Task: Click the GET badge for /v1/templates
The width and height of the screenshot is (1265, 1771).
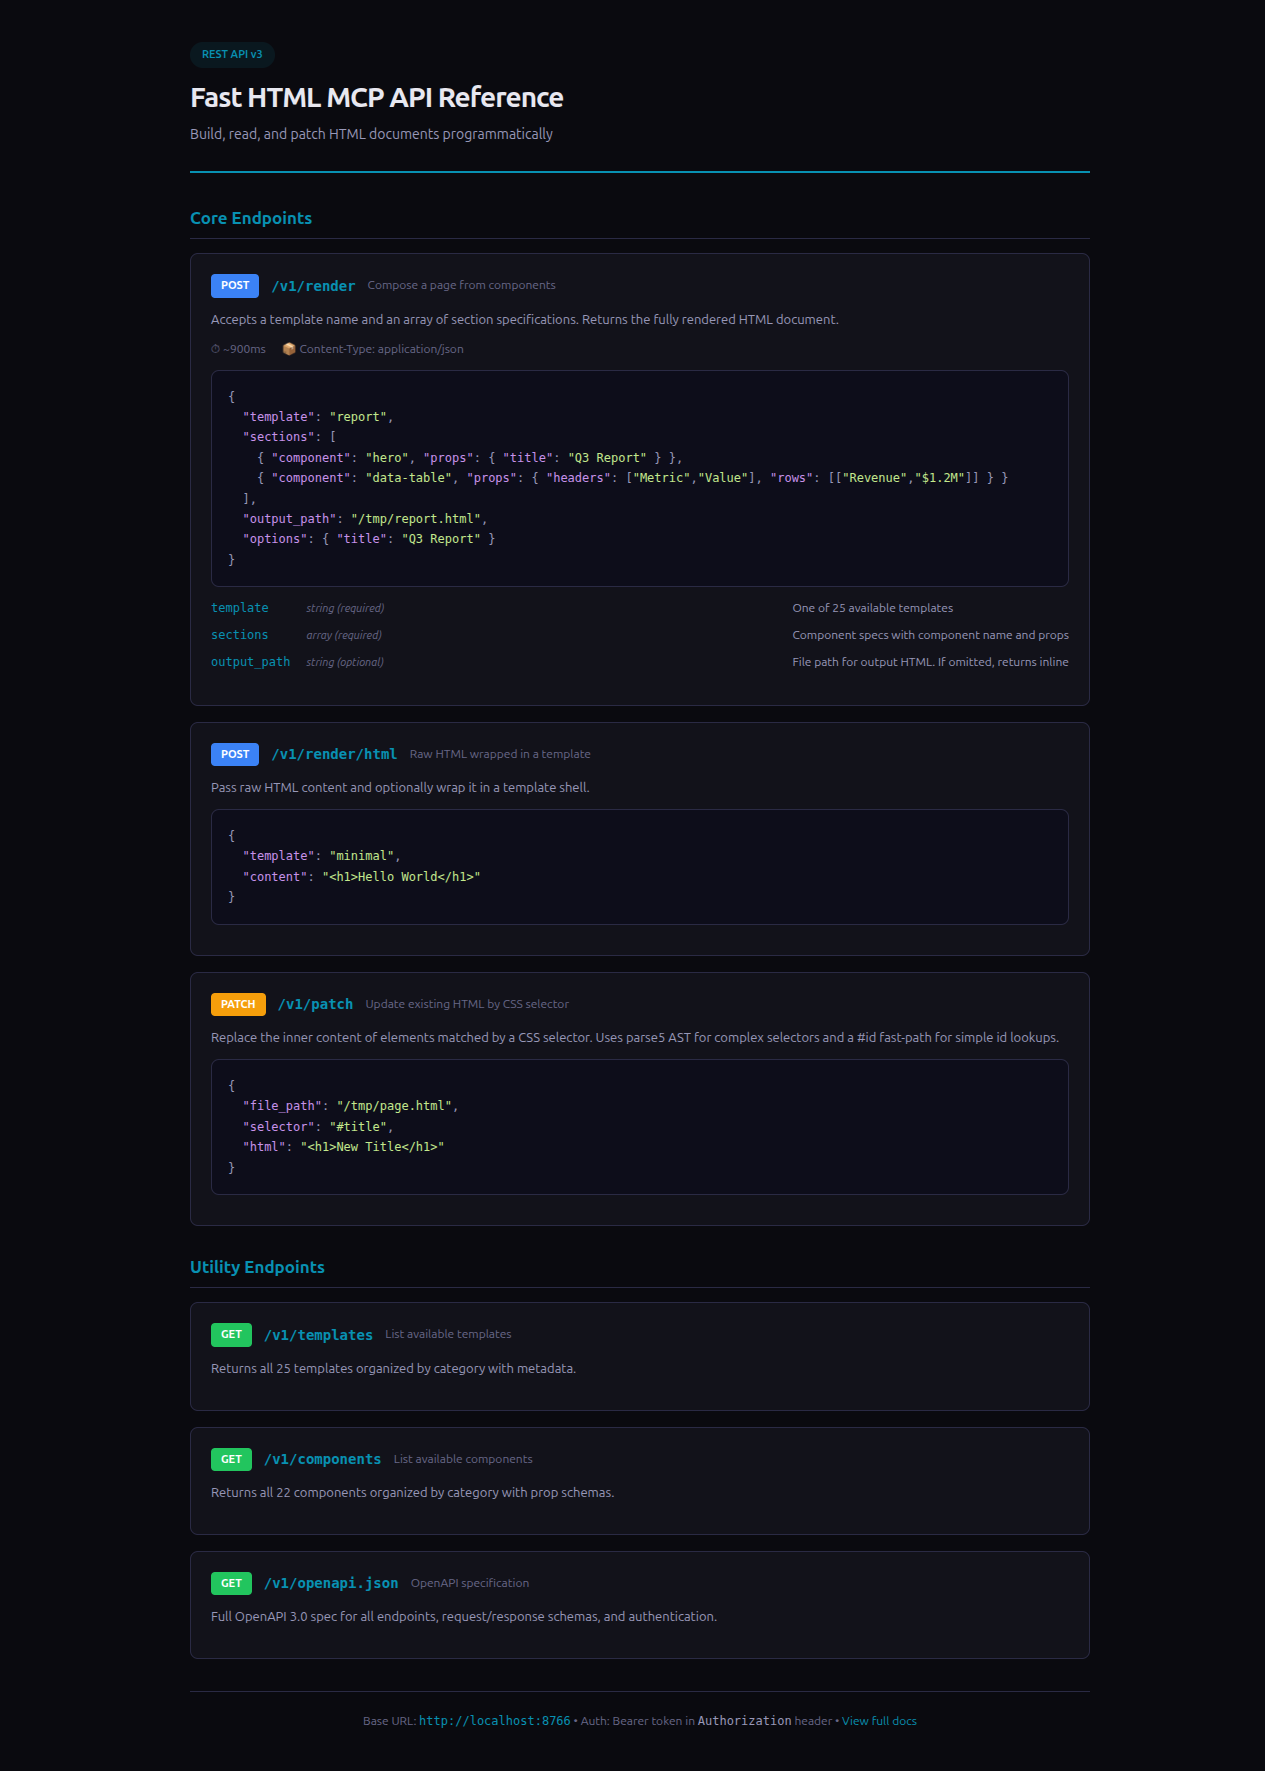Action: point(231,1335)
